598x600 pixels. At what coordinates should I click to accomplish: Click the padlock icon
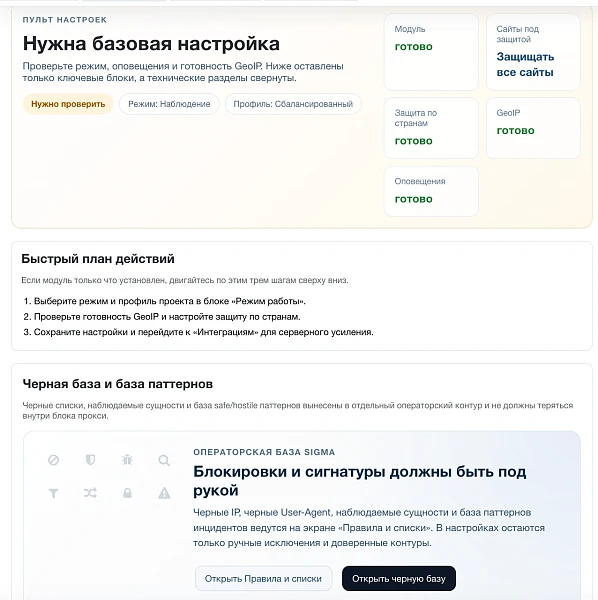[127, 493]
